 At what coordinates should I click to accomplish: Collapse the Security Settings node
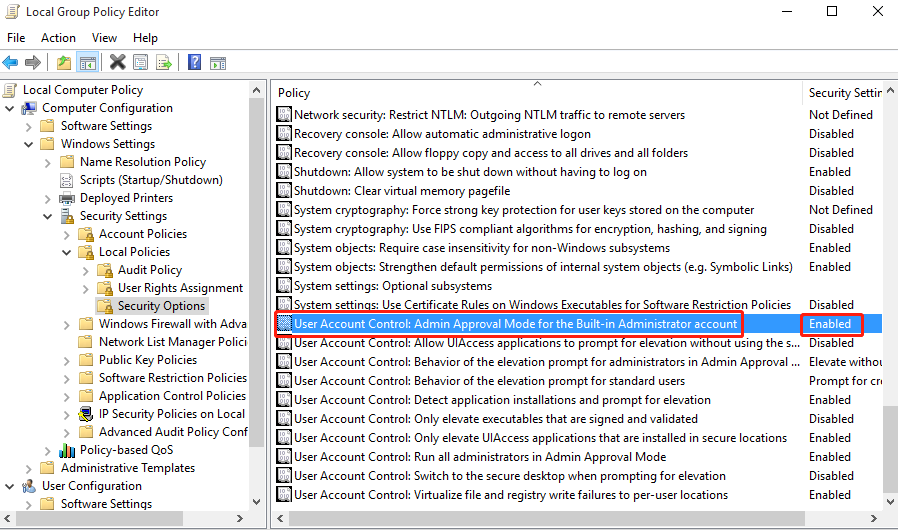pos(48,216)
